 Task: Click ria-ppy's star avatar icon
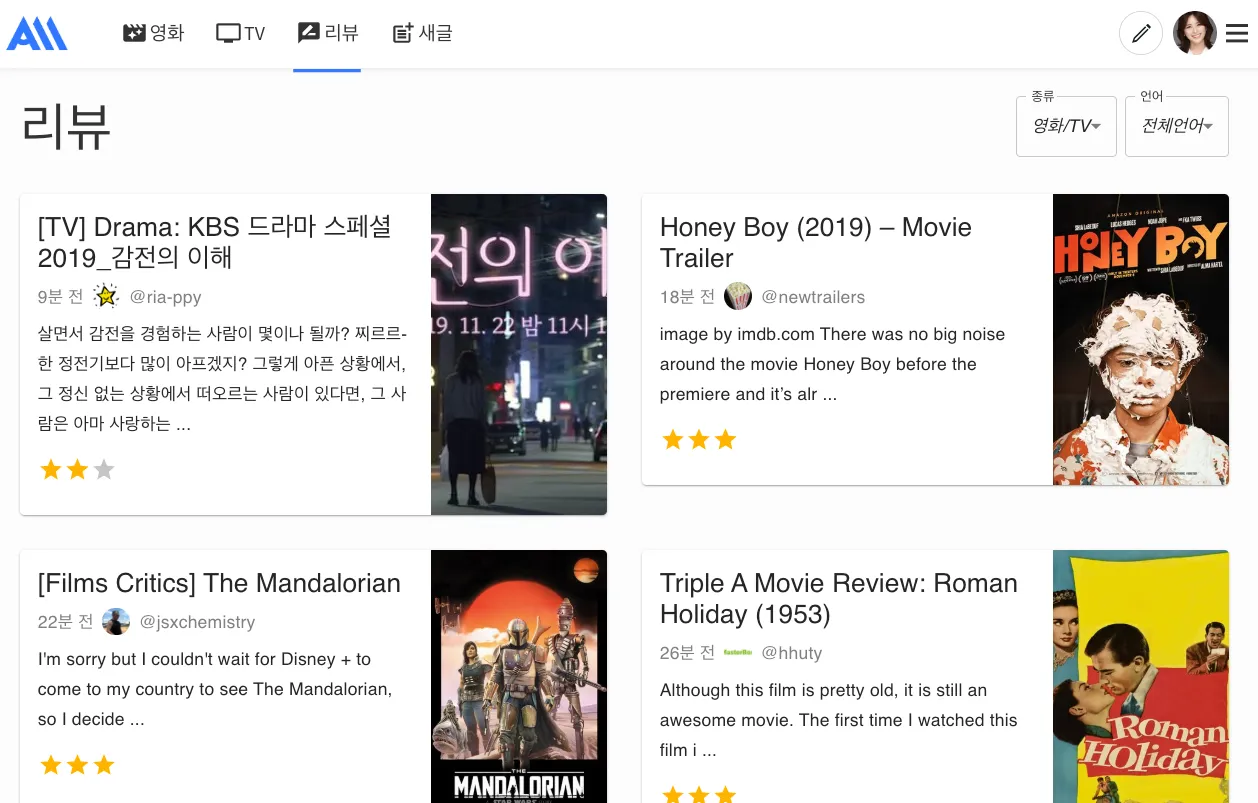(106, 296)
